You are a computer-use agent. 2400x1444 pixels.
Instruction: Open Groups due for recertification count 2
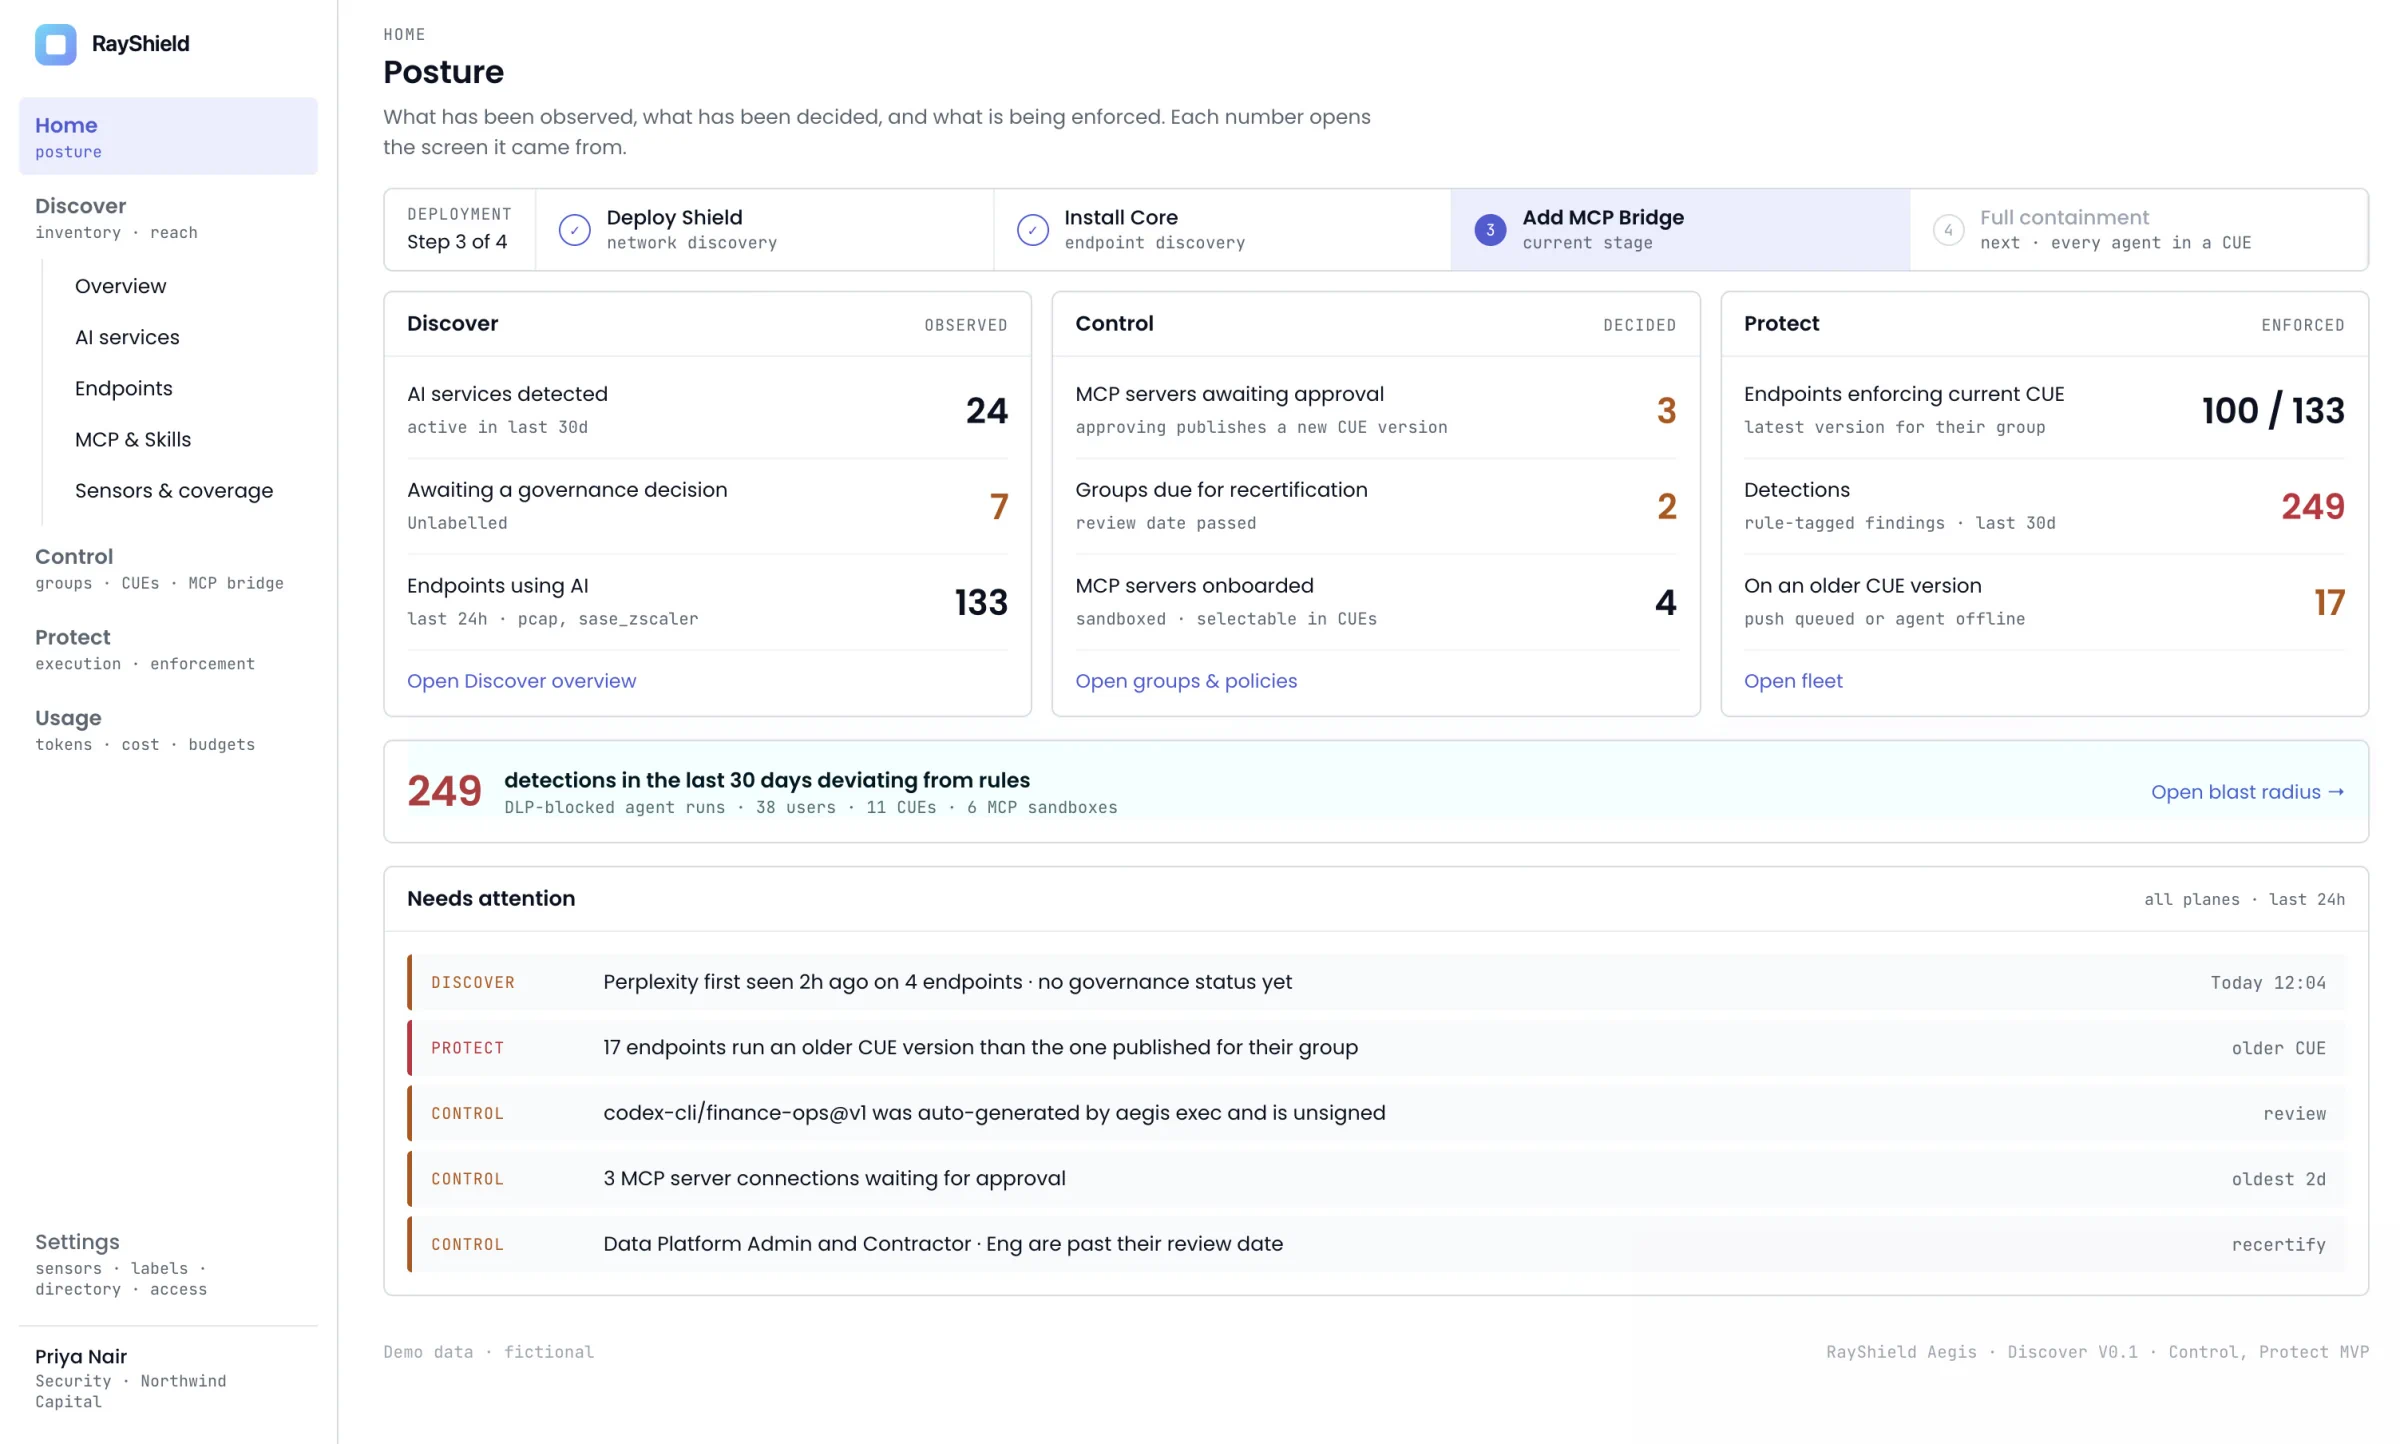tap(1666, 507)
